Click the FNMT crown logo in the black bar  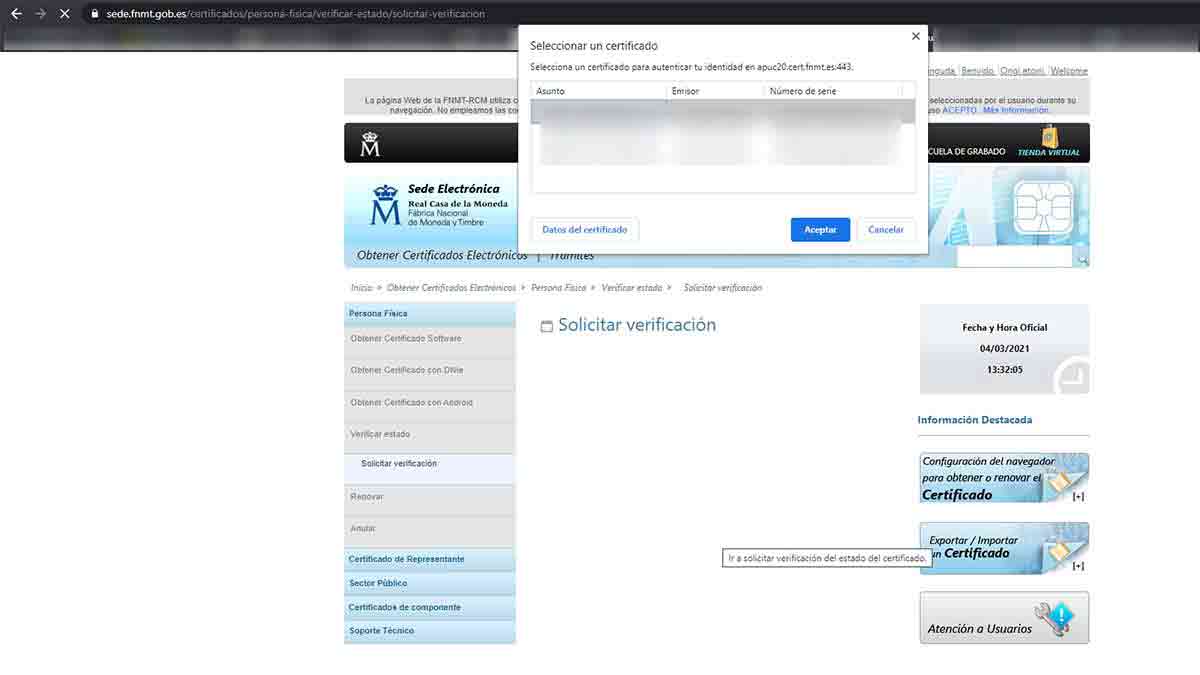pos(371,142)
